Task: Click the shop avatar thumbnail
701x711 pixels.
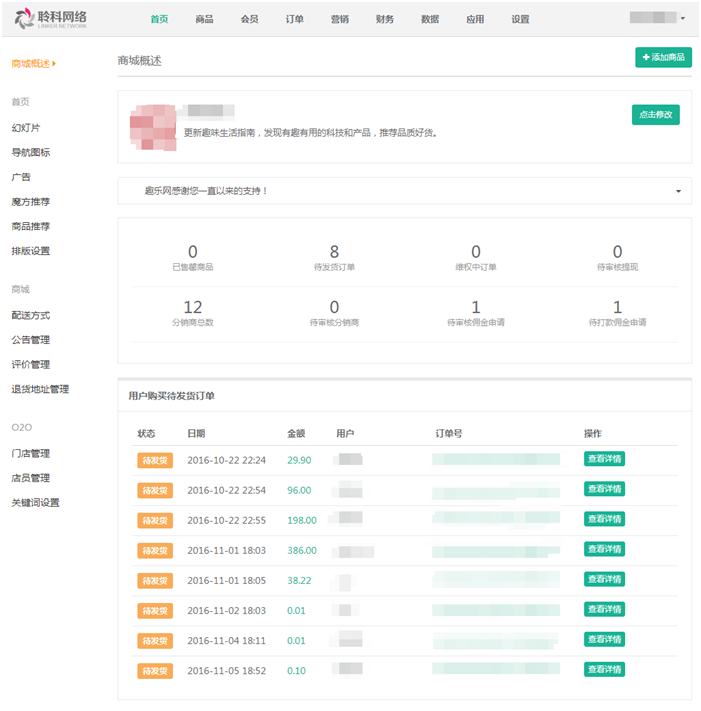Action: point(154,125)
